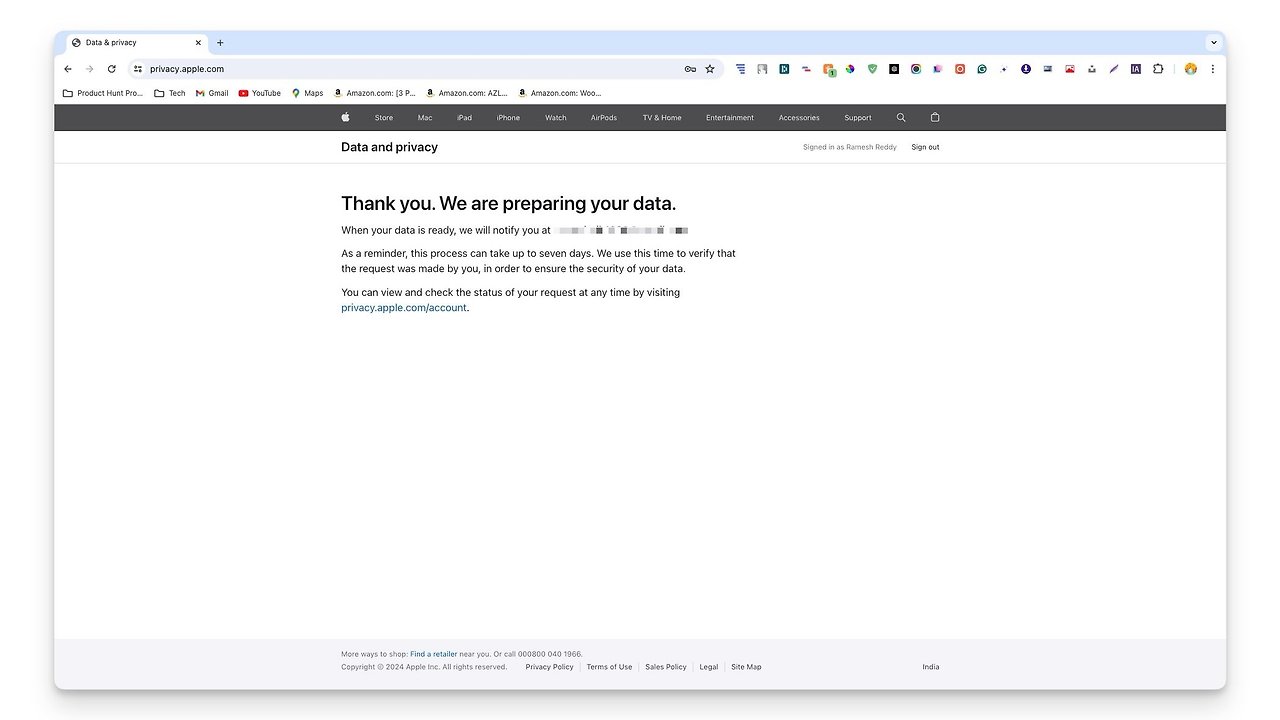This screenshot has height=720, width=1280.
Task: Open the Legal footer link
Action: point(709,667)
